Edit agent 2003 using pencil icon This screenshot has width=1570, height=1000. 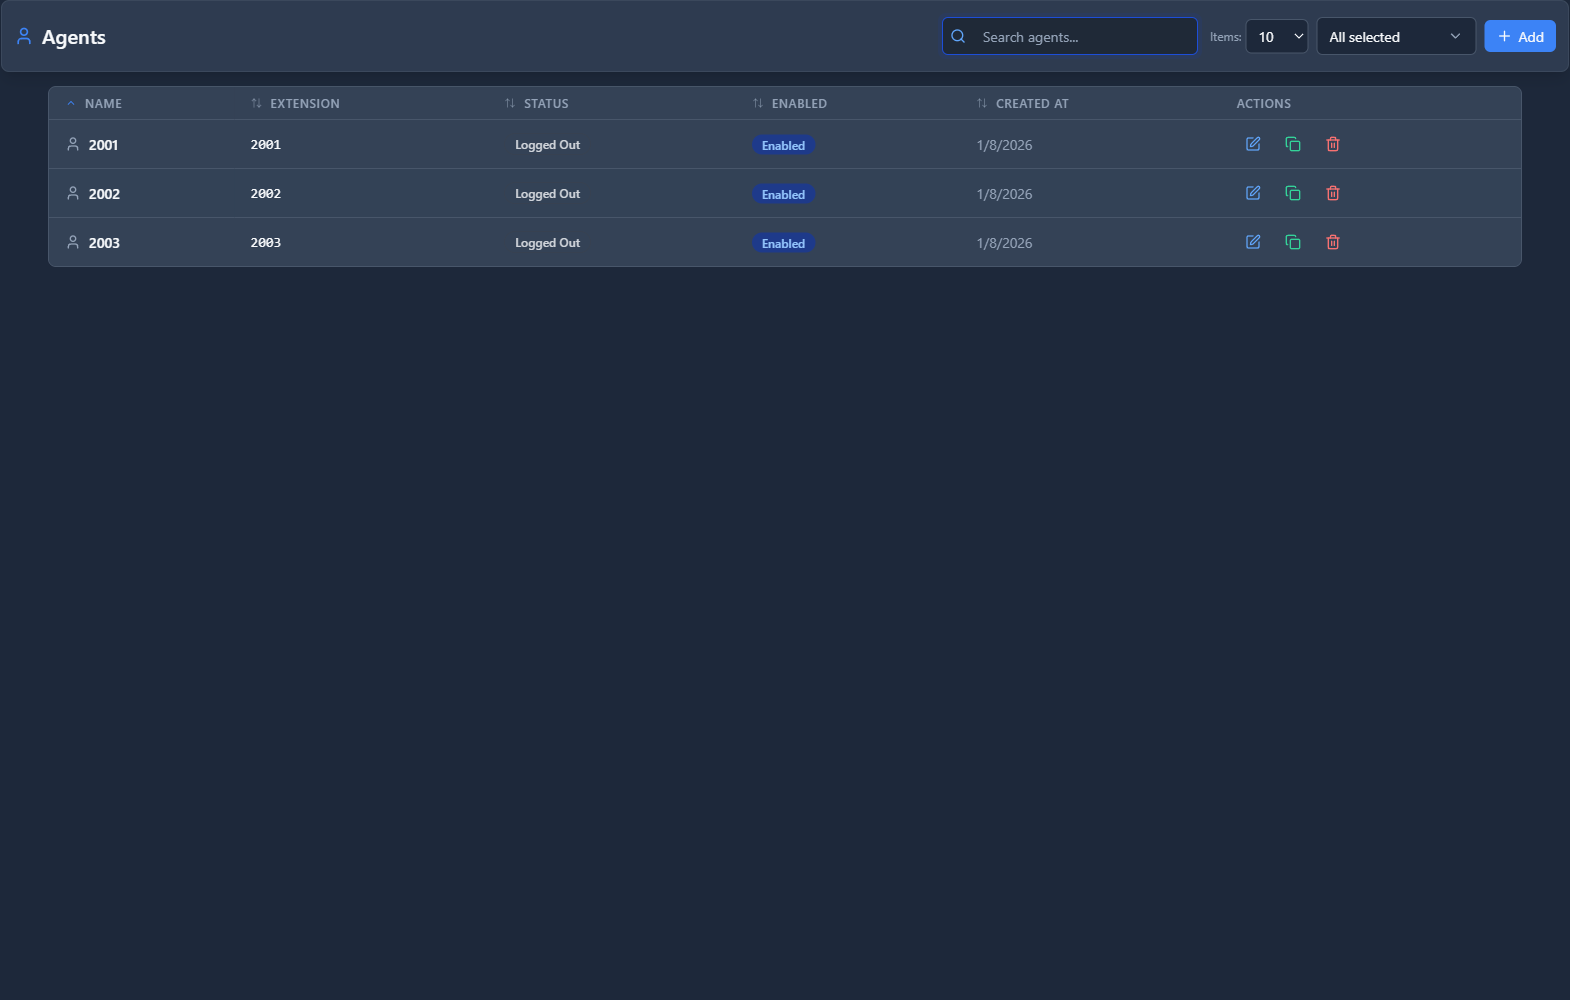pos(1252,242)
